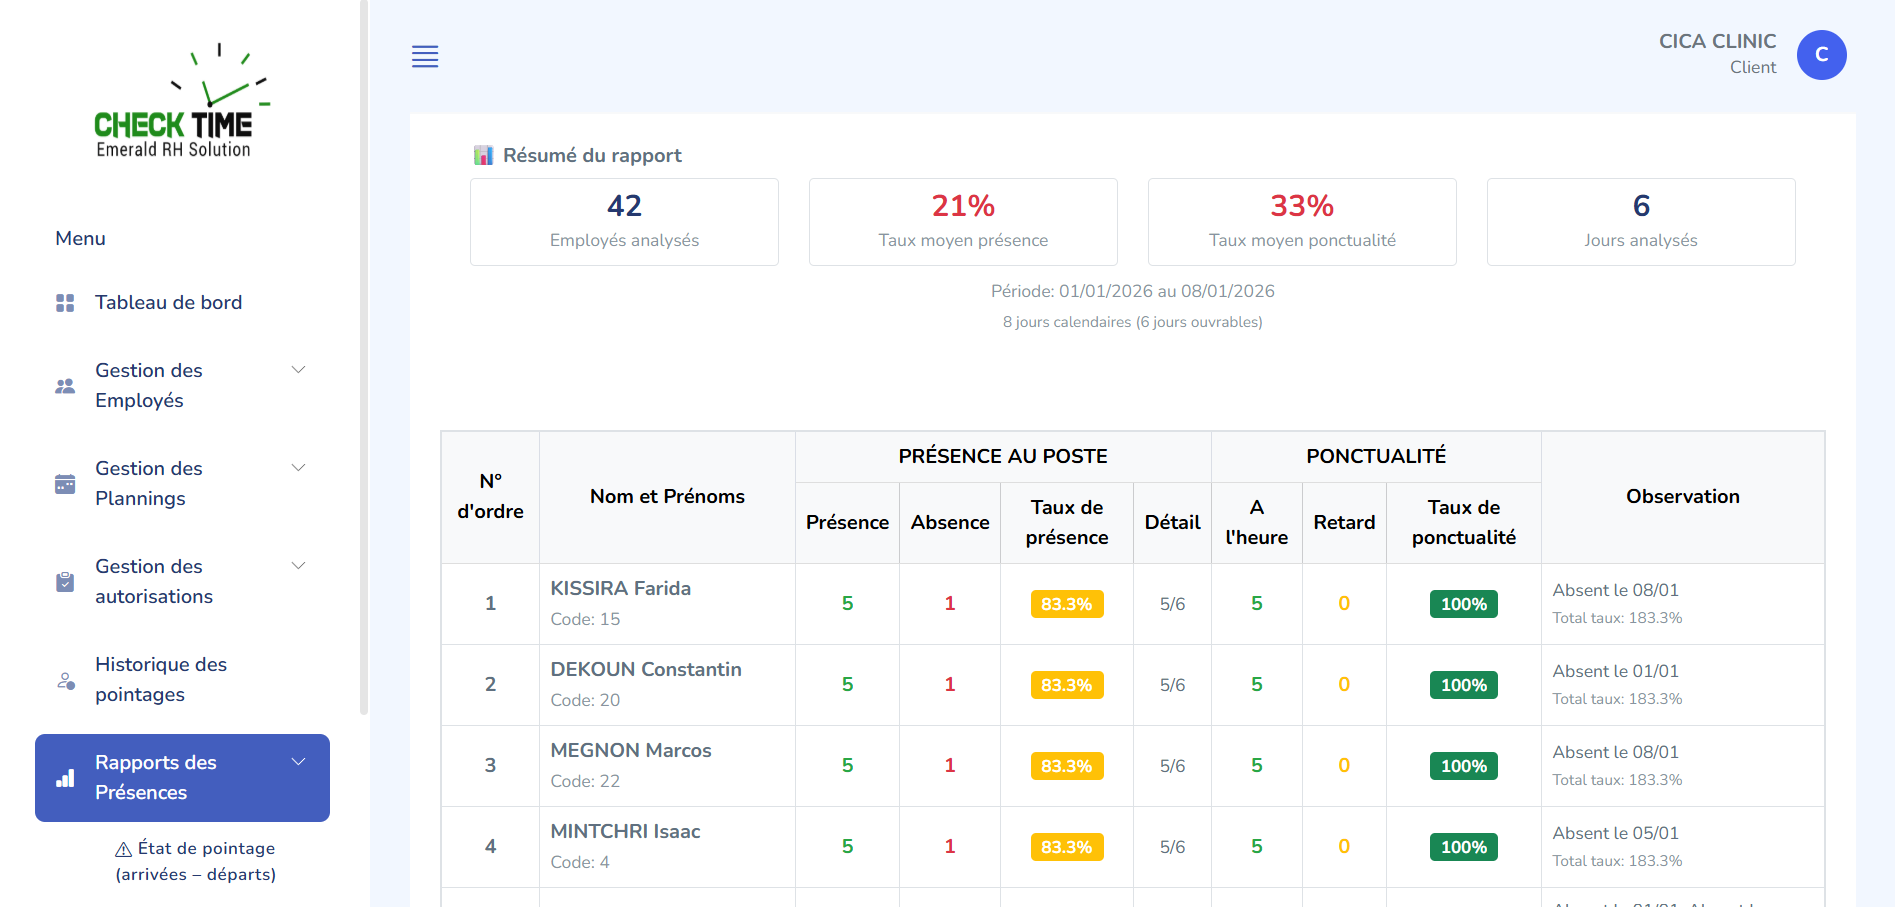Click the Rapports des Présences bar chart icon
1895x907 pixels.
(66, 777)
